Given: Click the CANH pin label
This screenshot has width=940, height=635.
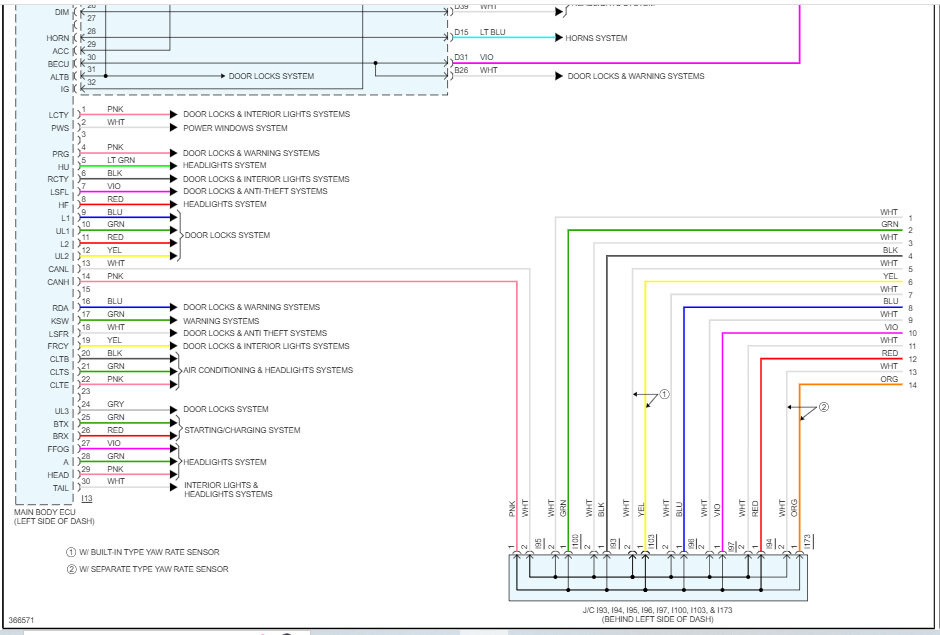Looking at the screenshot, I should (x=58, y=282).
